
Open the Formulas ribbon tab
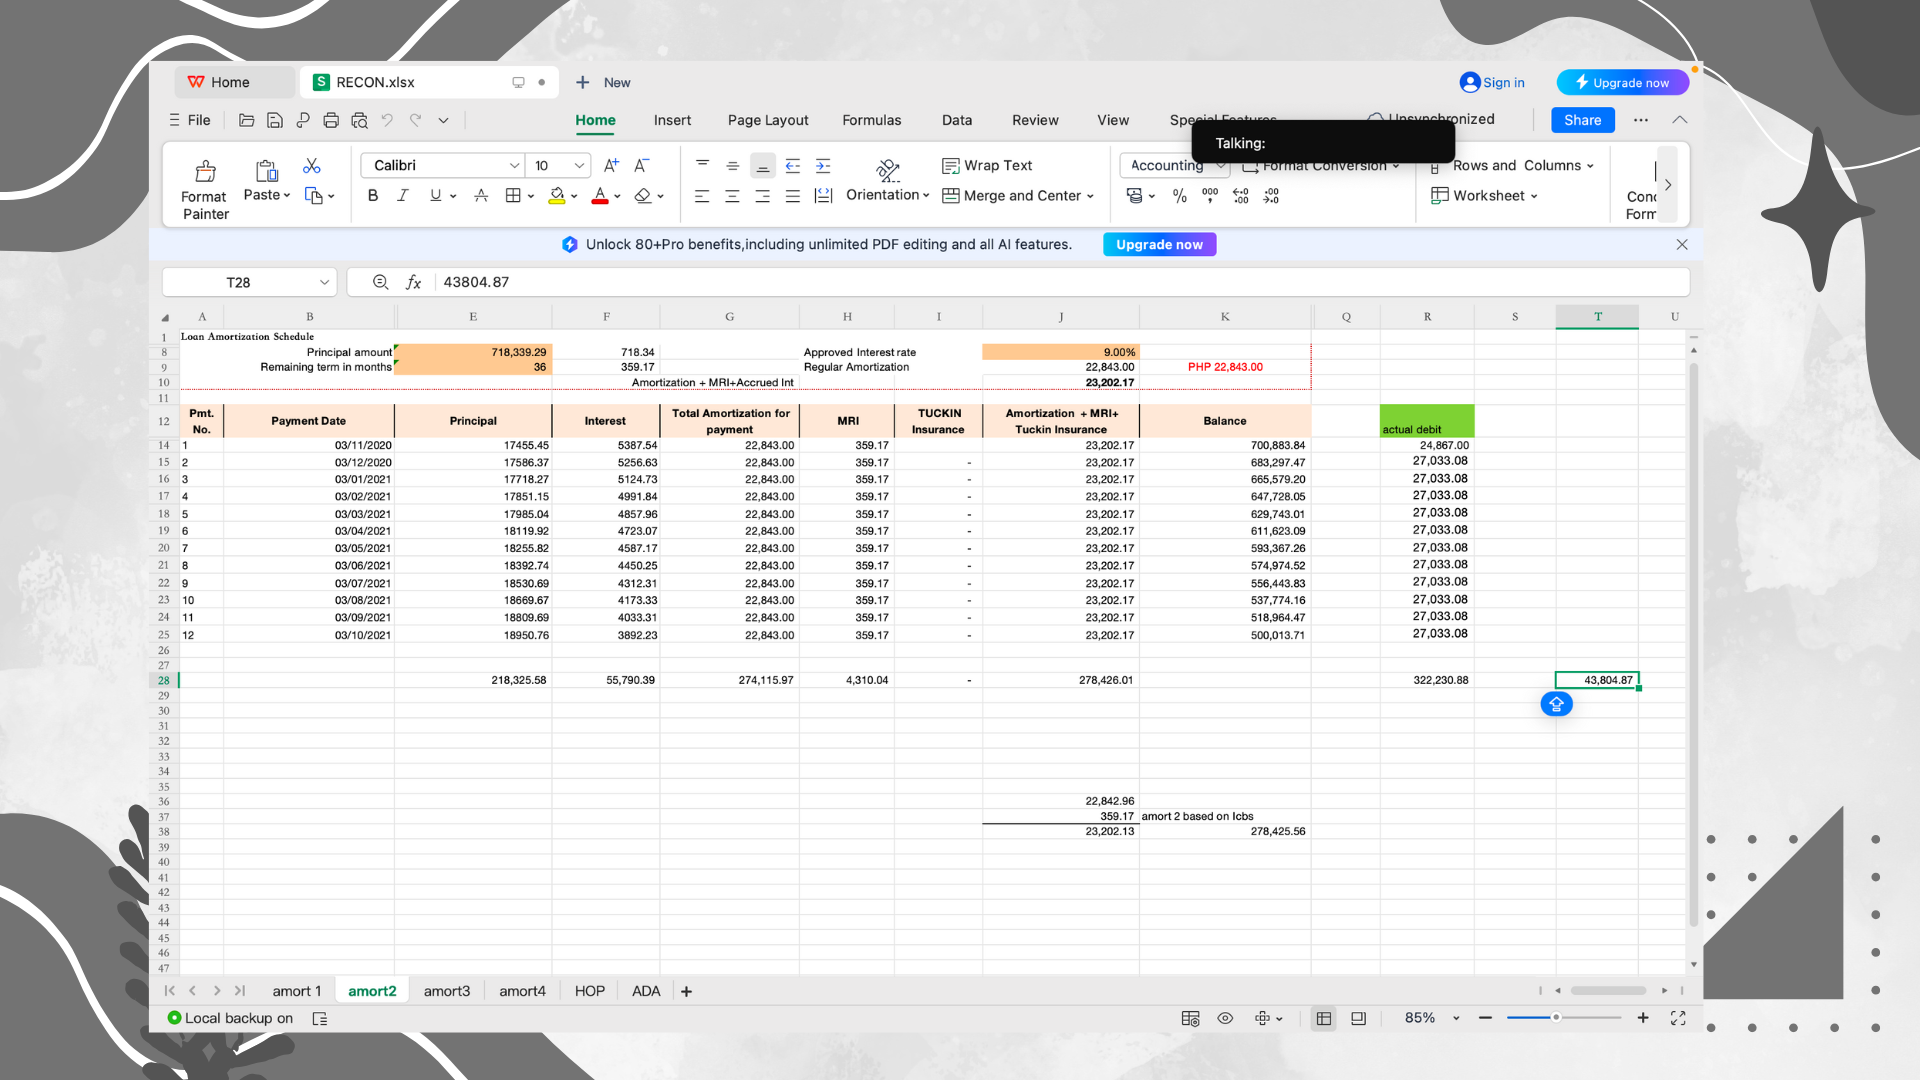point(871,120)
